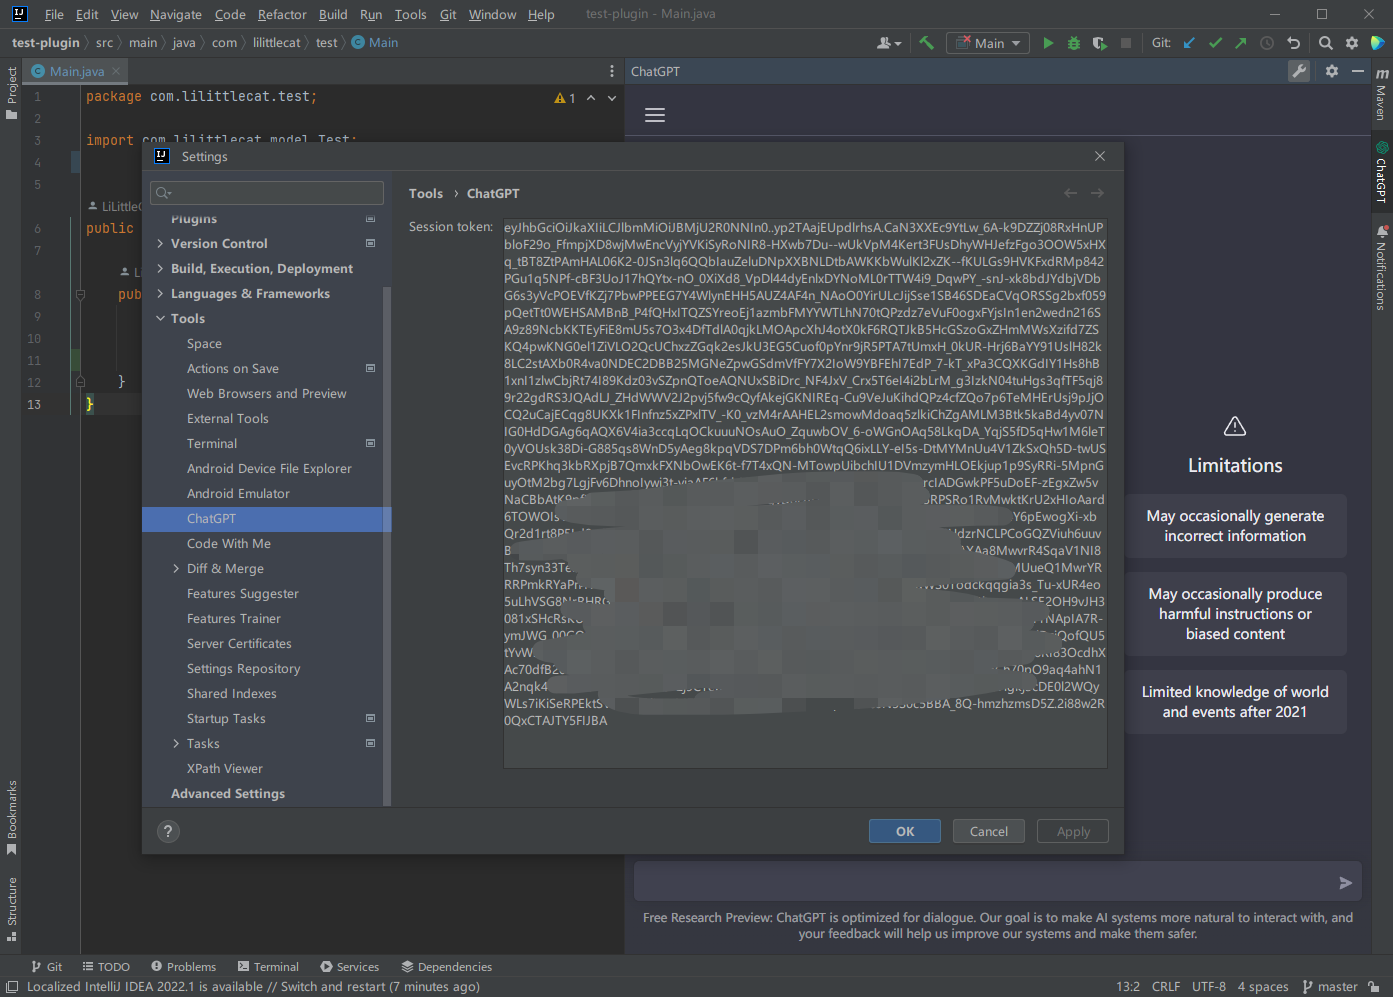The image size is (1393, 997).
Task: Open the File menu
Action: 54,14
